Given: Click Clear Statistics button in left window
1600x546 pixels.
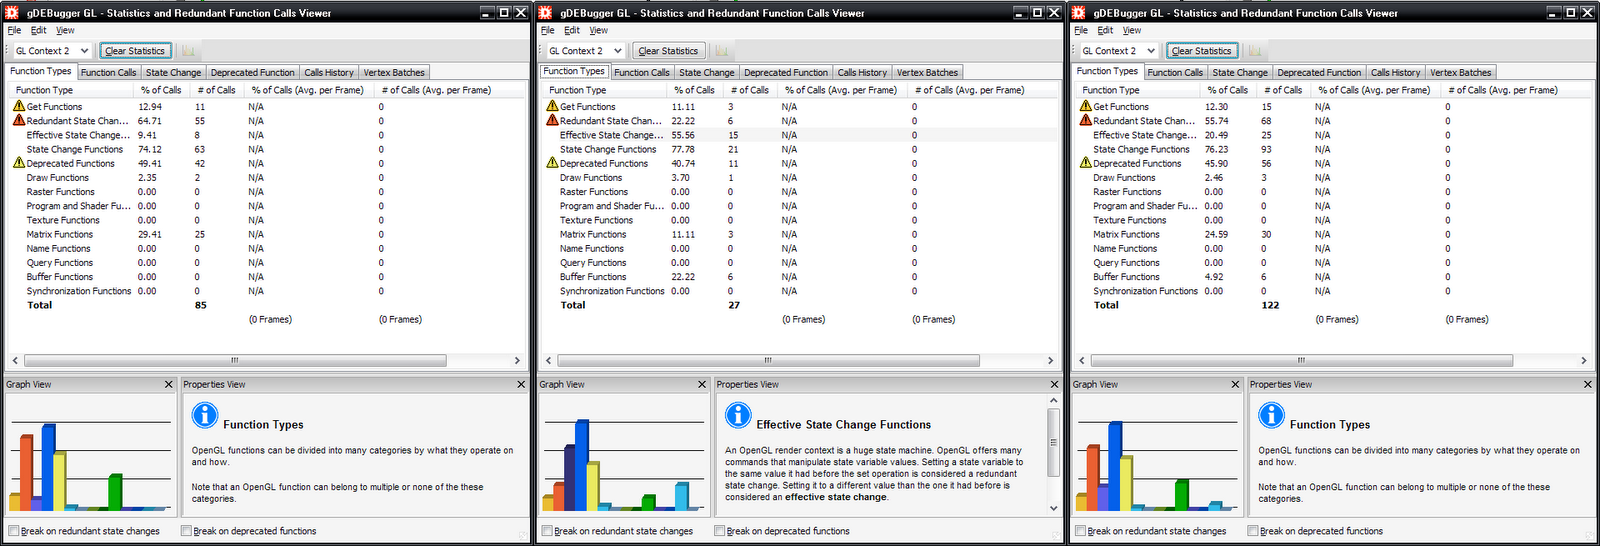Looking at the screenshot, I should point(135,50).
